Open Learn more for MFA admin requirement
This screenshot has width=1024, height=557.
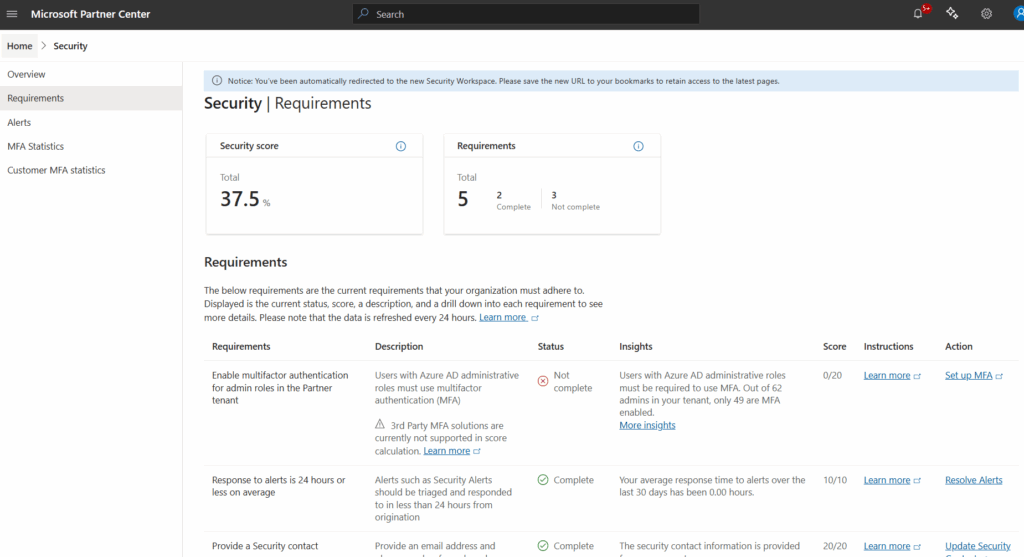coord(887,375)
